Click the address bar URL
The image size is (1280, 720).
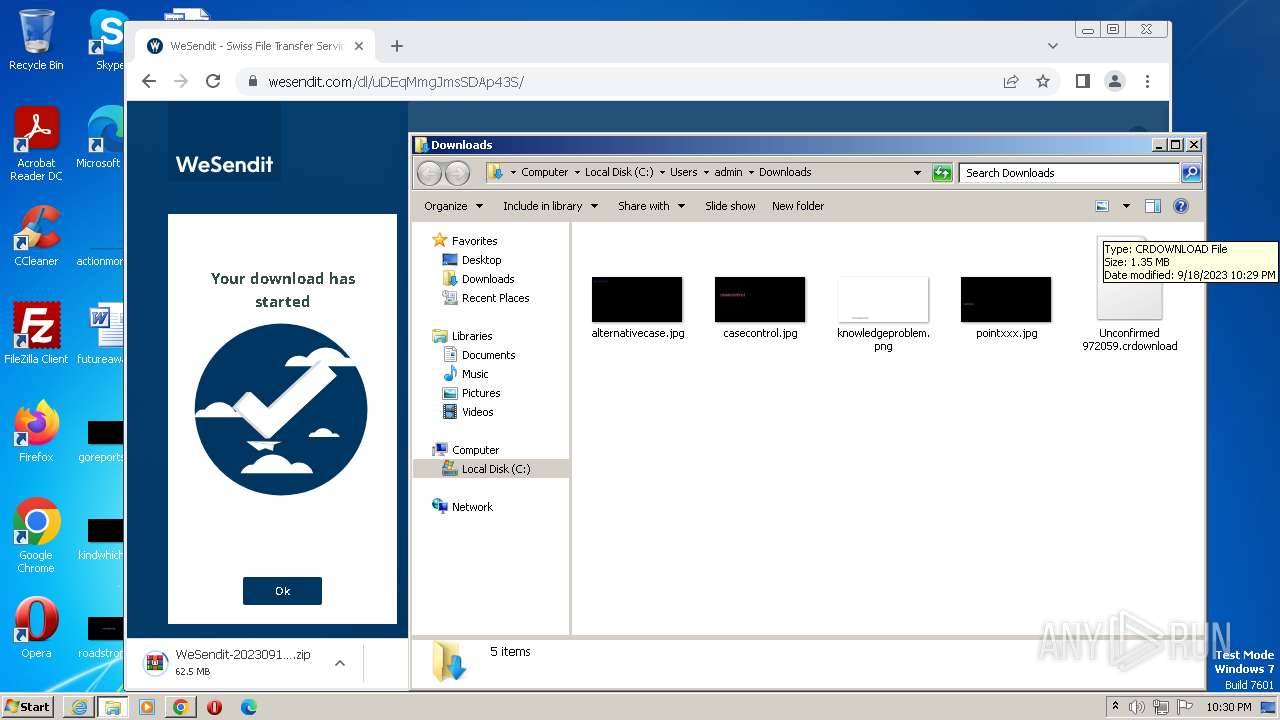click(x=395, y=82)
